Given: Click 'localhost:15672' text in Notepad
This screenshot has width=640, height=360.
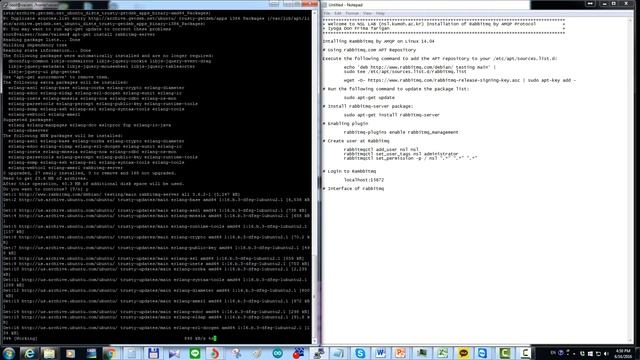Looking at the screenshot, I should pos(364,180).
